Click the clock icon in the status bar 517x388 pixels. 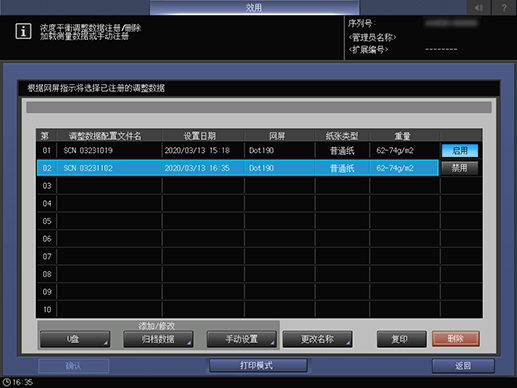pyautogui.click(x=7, y=382)
